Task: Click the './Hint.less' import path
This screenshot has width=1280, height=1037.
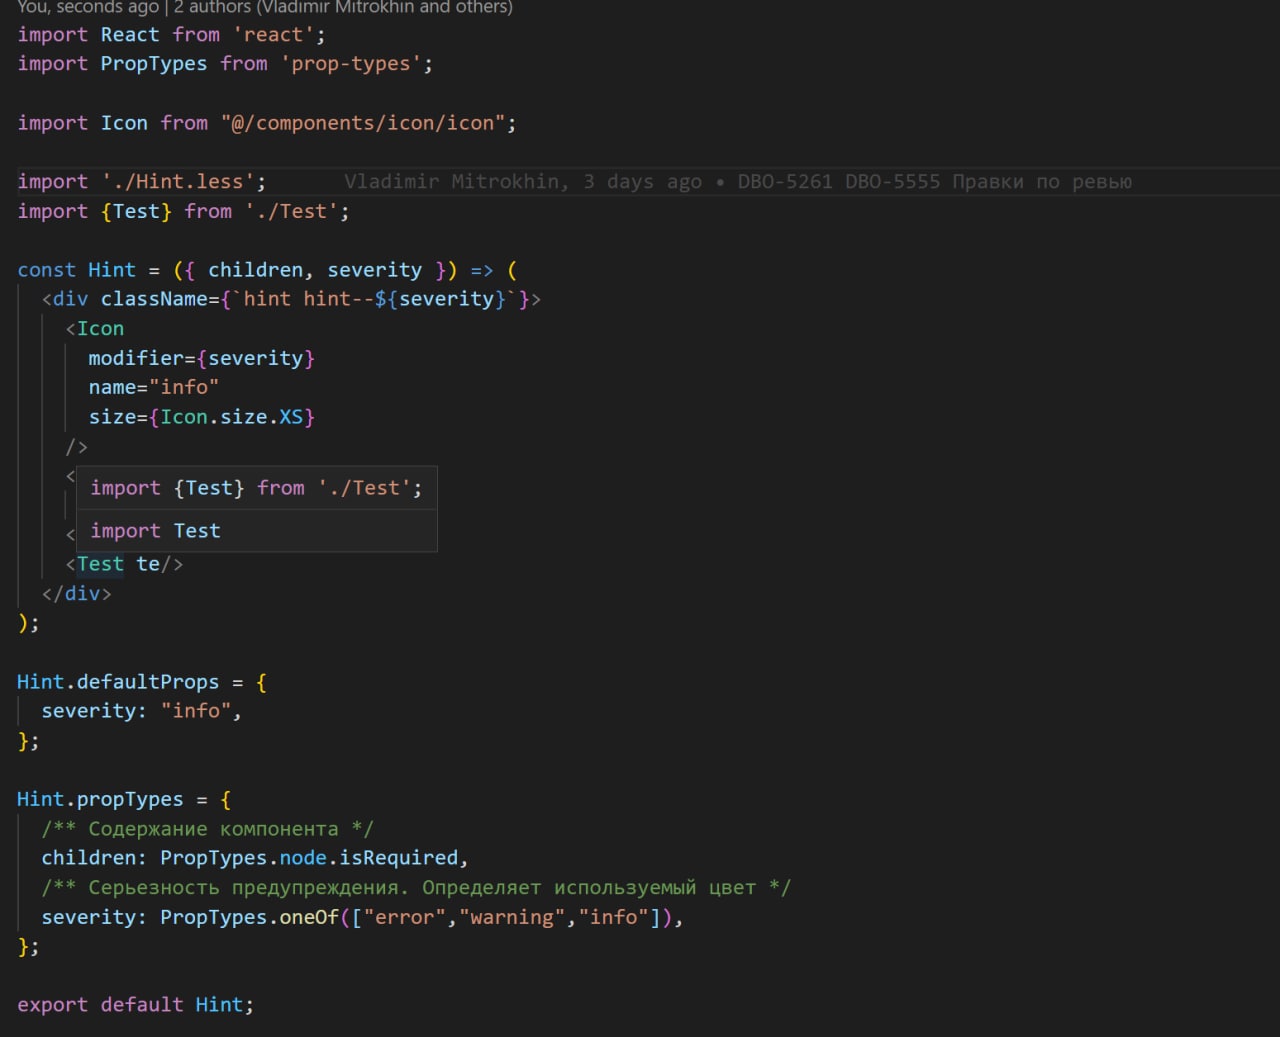Action: click(178, 182)
